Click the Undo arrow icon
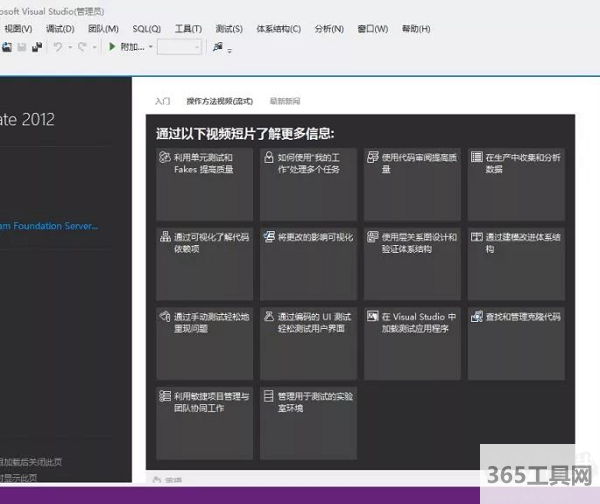 [x=59, y=47]
